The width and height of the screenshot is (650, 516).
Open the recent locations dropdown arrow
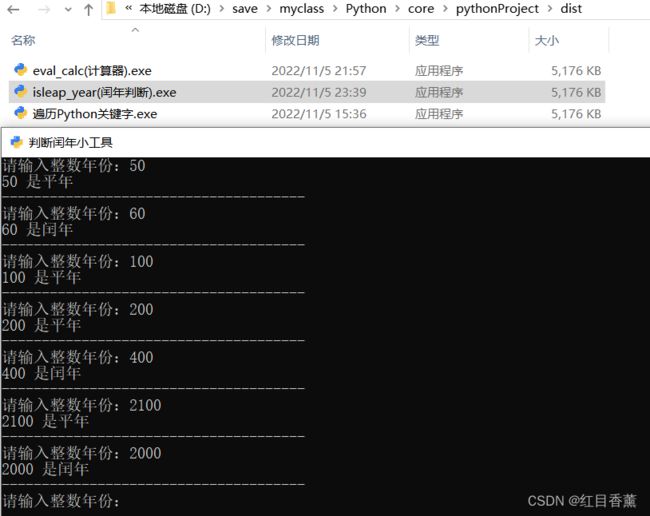click(68, 10)
